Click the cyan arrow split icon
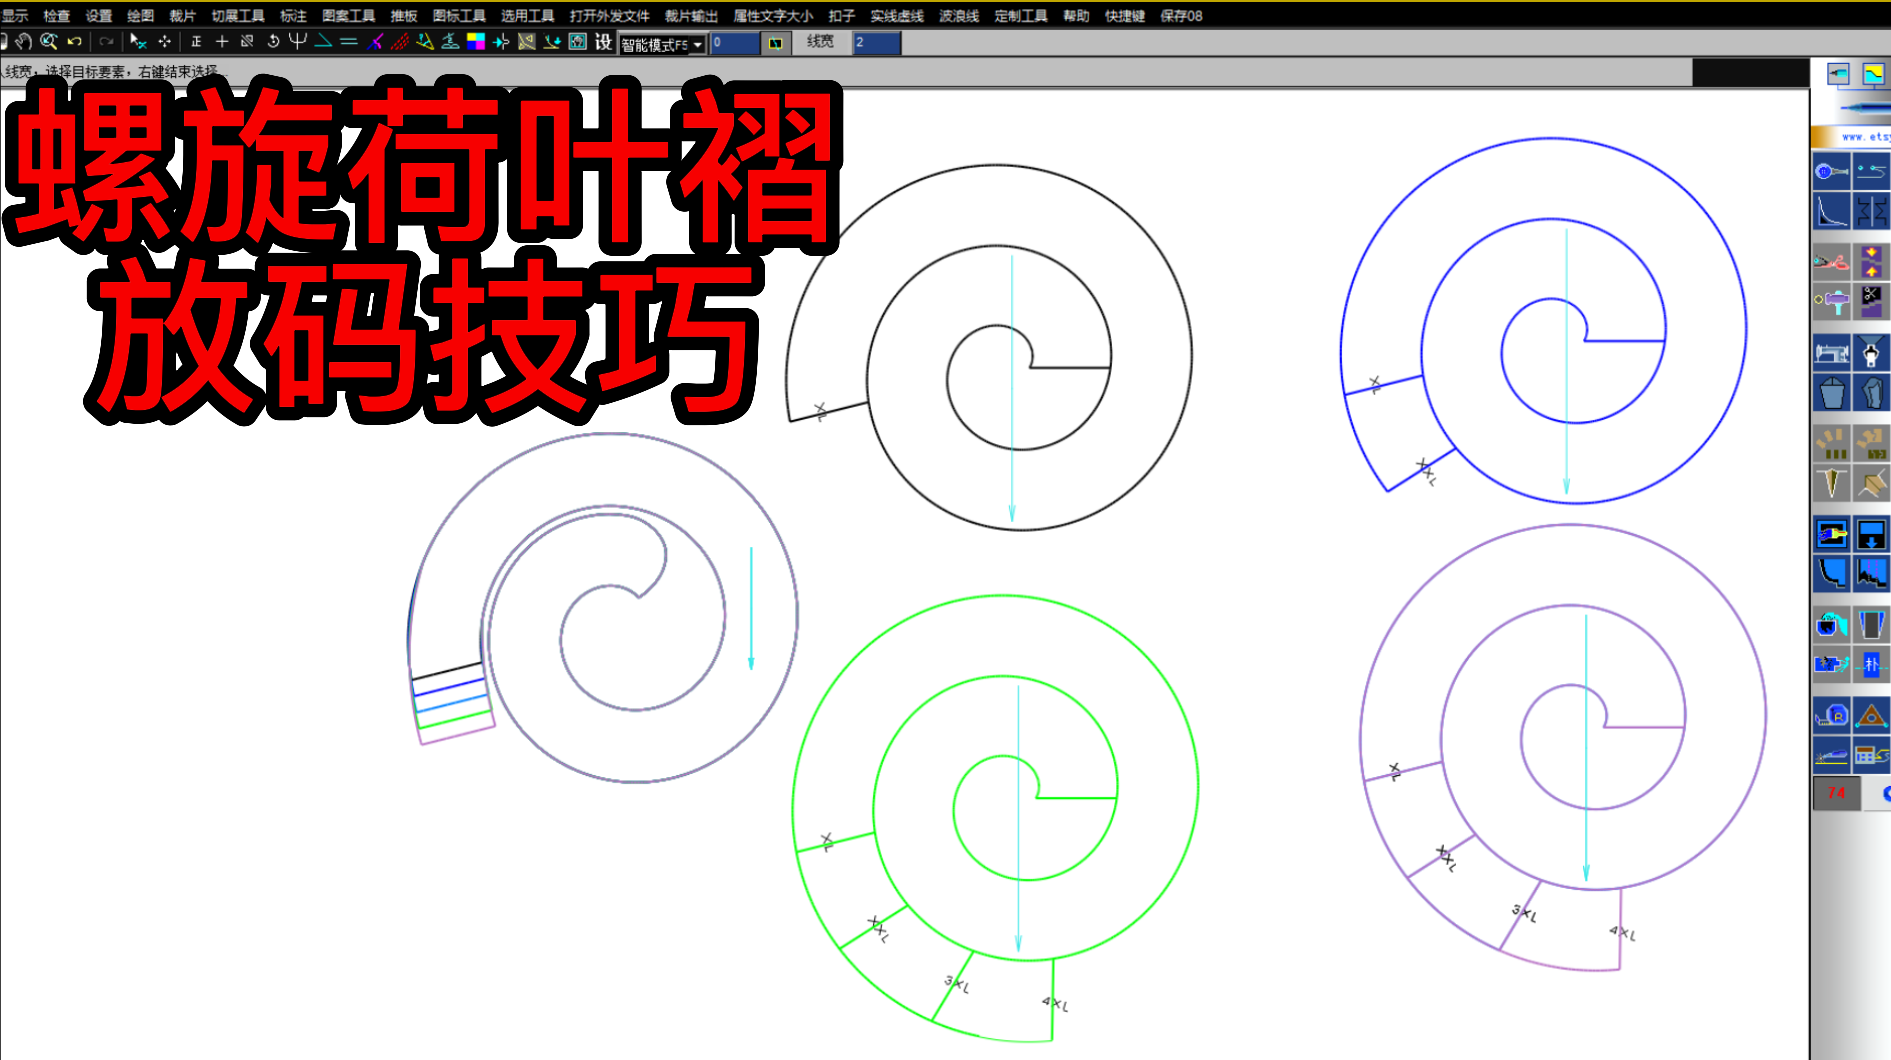Image resolution: width=1891 pixels, height=1060 pixels. pyautogui.click(x=501, y=41)
